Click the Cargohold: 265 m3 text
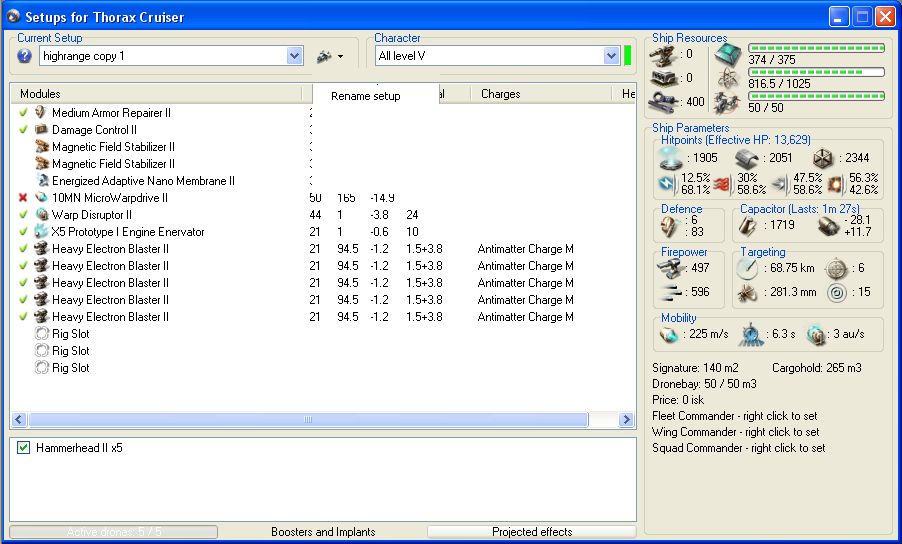Image resolution: width=902 pixels, height=544 pixels. tap(817, 367)
